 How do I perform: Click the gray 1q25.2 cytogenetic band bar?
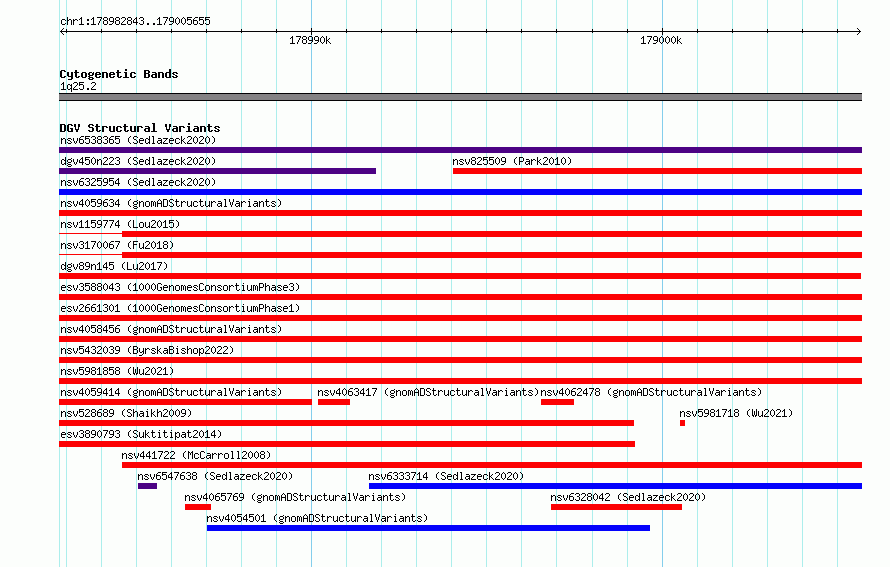pos(460,97)
